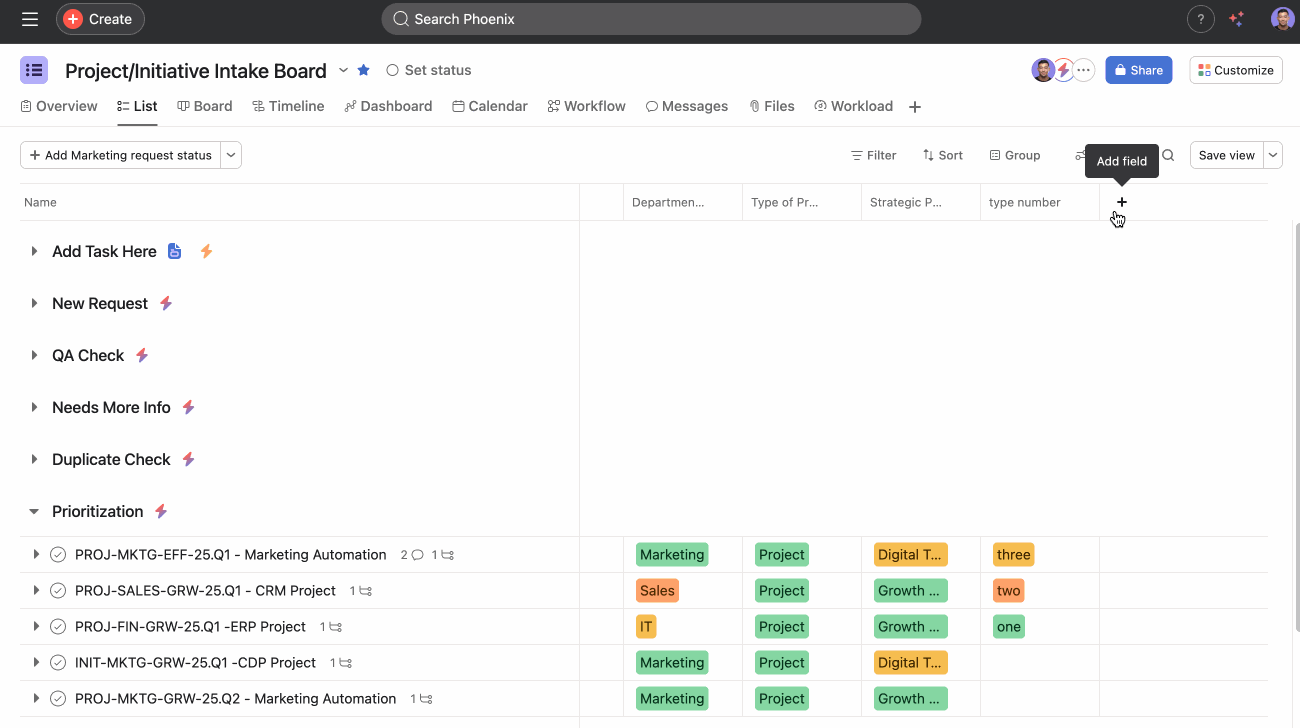The image size is (1300, 728).
Task: Star the project as favorite
Action: (x=364, y=70)
